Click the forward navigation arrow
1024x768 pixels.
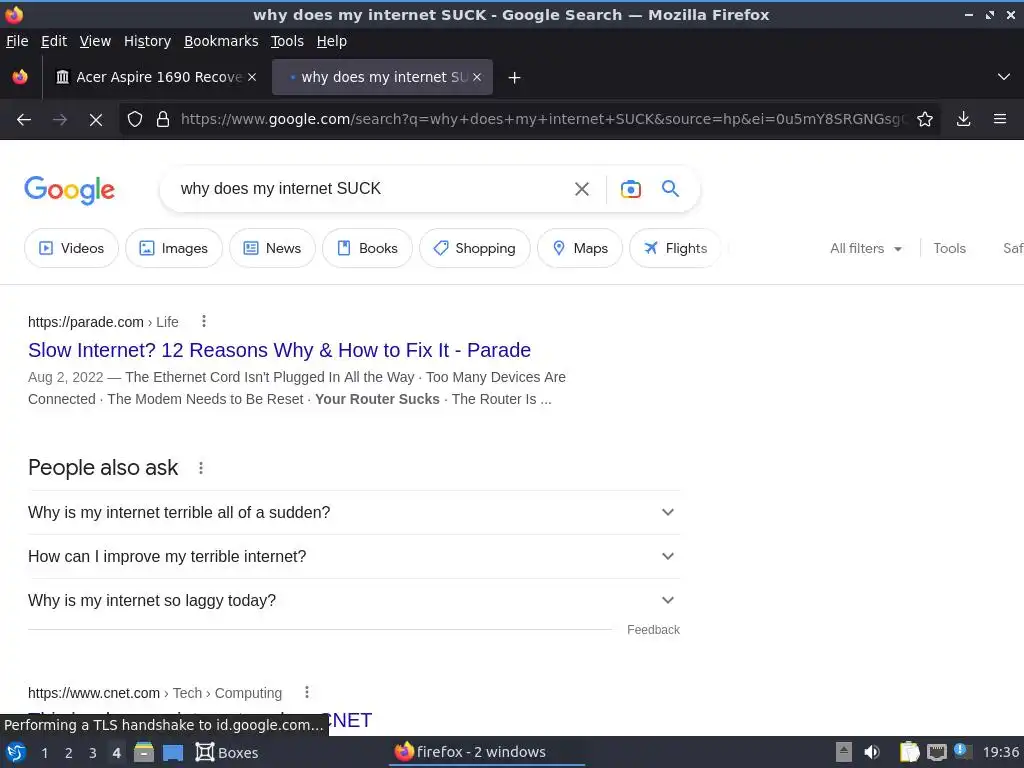pyautogui.click(x=60, y=120)
